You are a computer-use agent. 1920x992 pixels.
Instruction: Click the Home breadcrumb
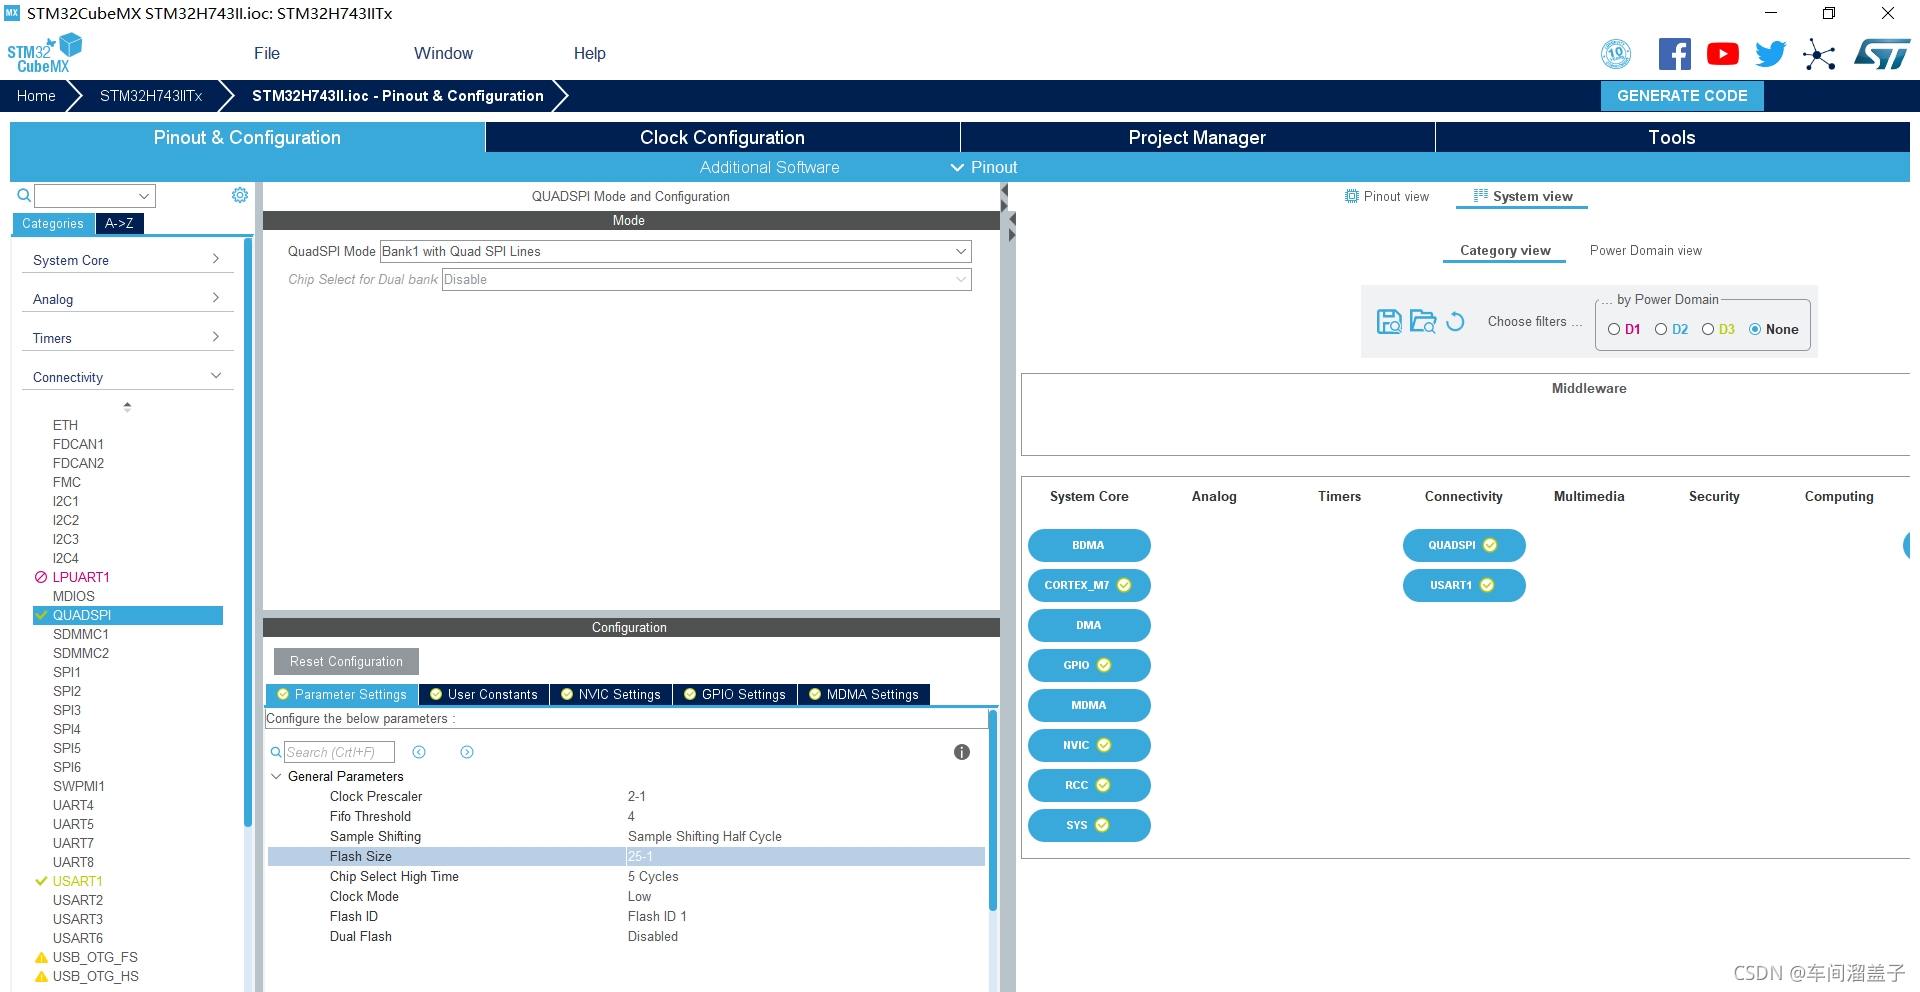coord(36,96)
